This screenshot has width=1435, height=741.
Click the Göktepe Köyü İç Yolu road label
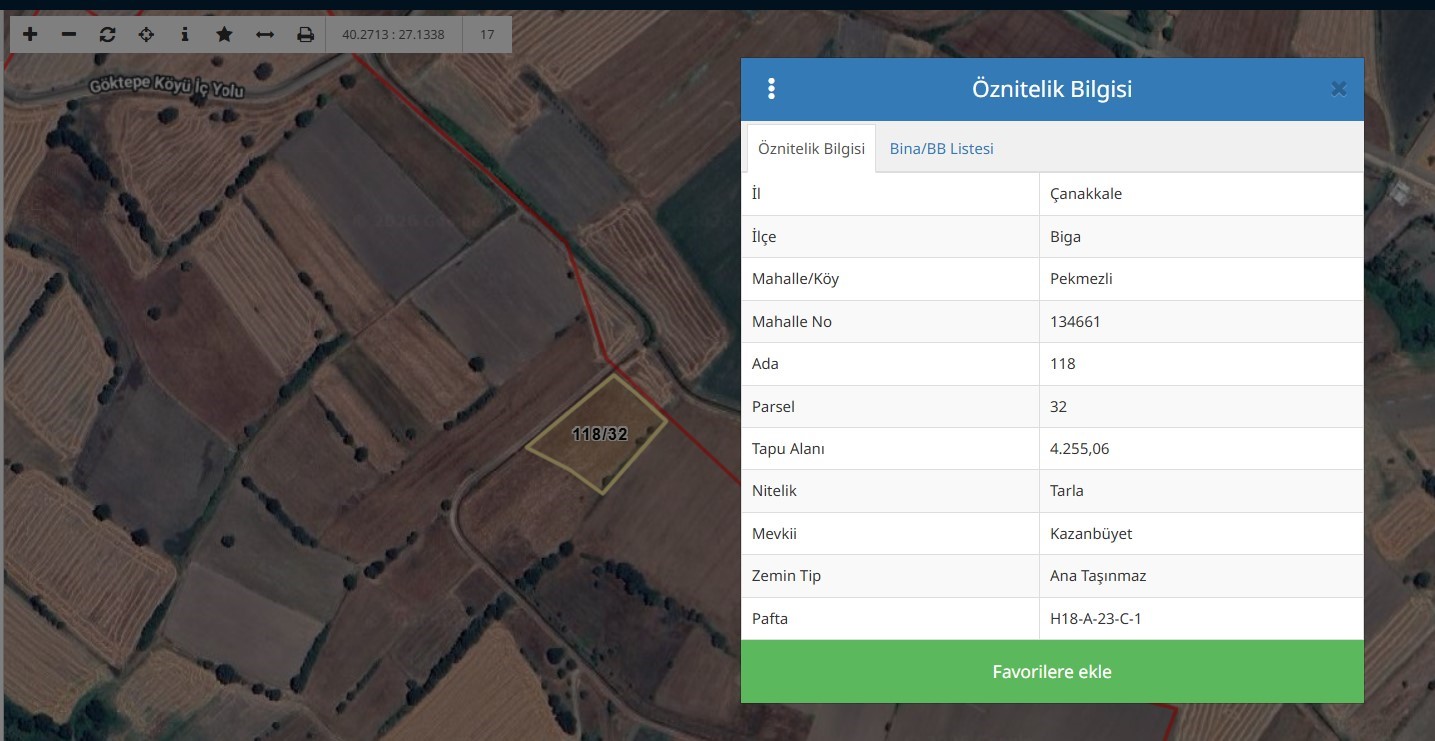click(x=166, y=86)
